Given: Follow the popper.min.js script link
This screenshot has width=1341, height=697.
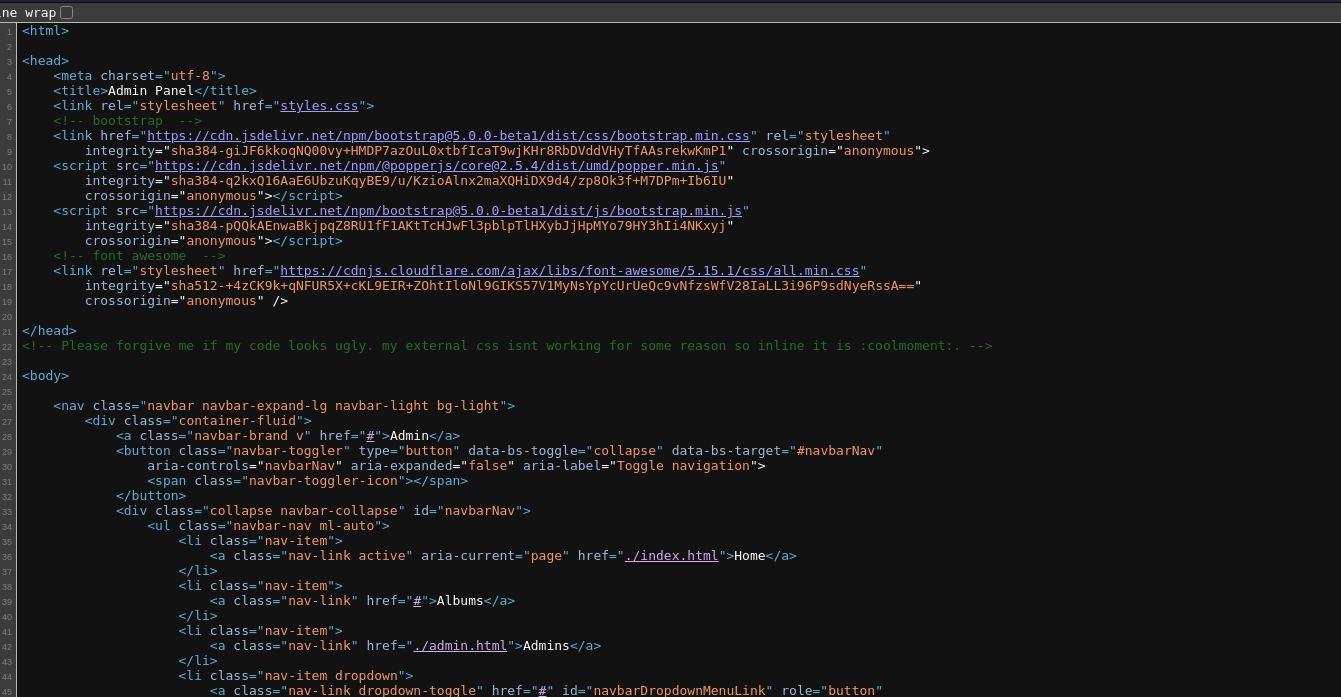Looking at the screenshot, I should point(436,165).
